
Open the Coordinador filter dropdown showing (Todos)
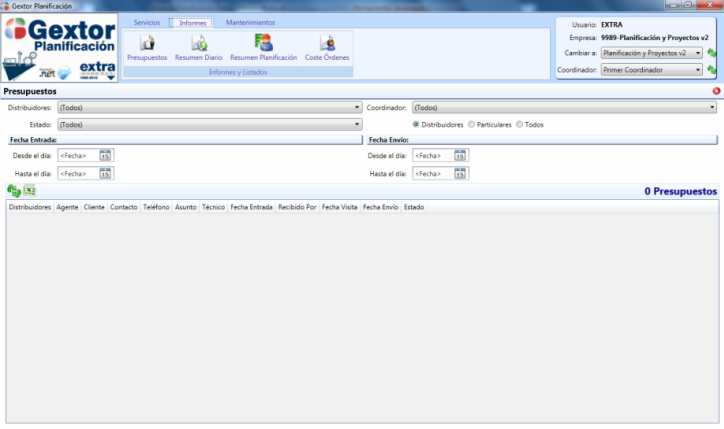pyautogui.click(x=712, y=107)
